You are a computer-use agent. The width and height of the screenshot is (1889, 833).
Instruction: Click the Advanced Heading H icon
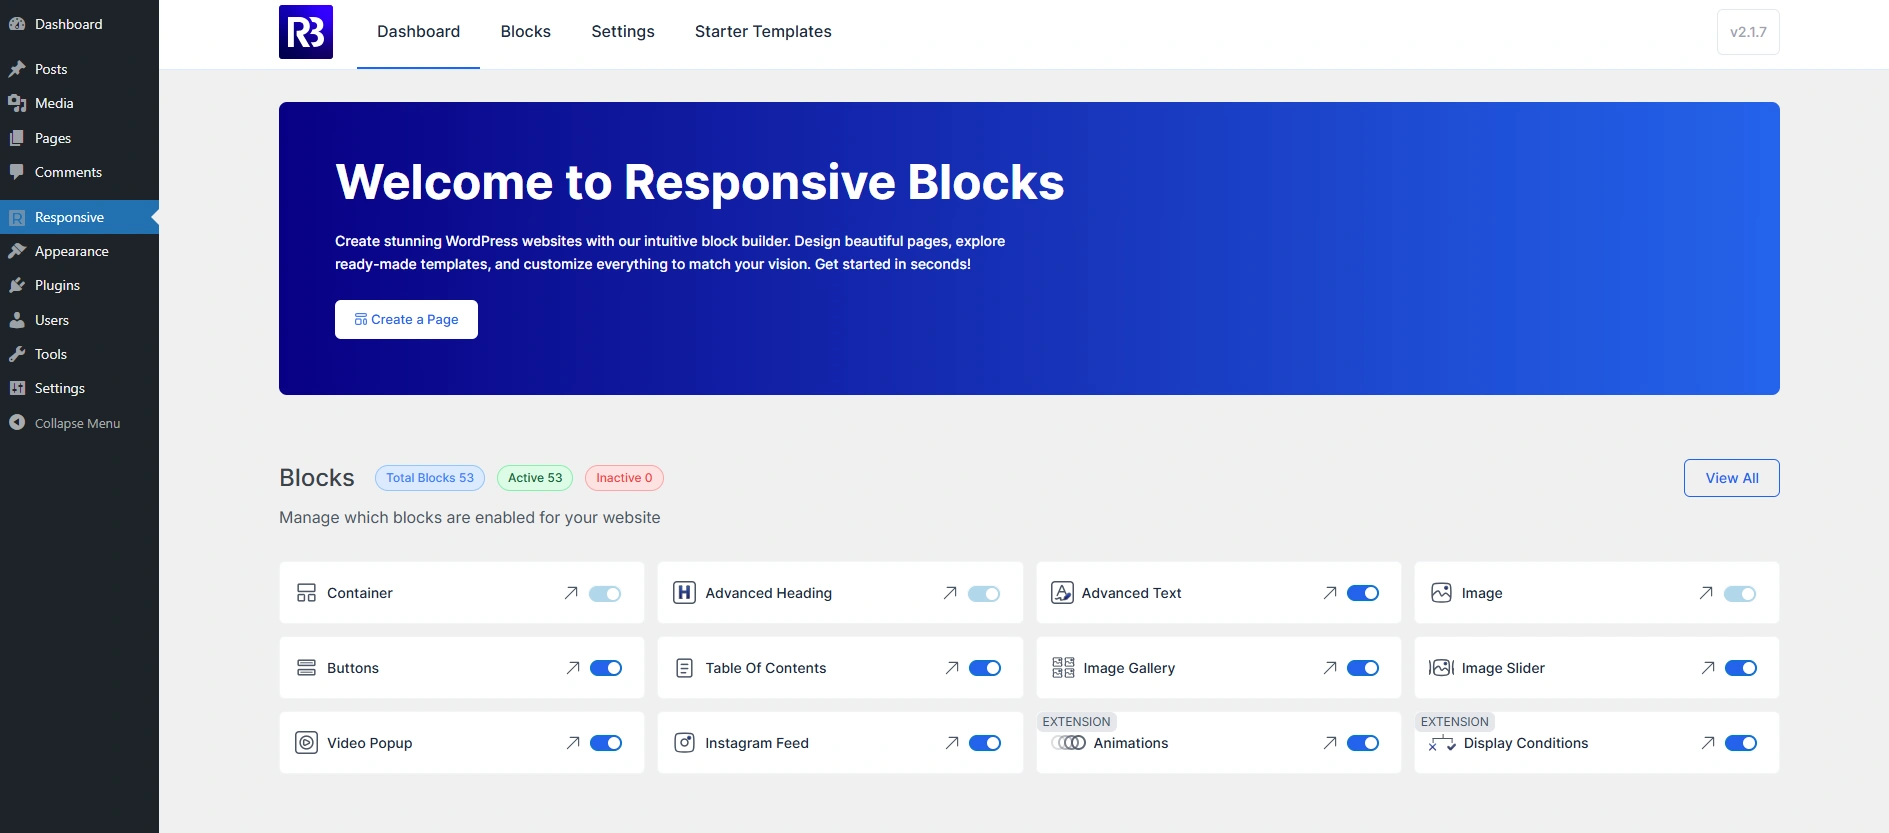point(684,593)
